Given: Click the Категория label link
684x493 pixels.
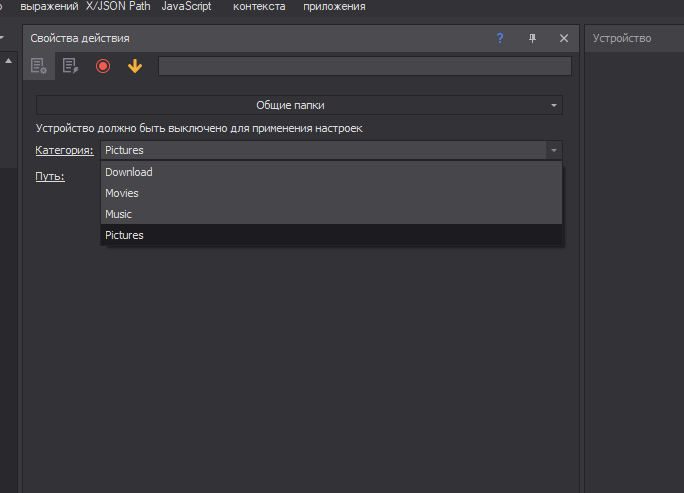Looking at the screenshot, I should point(65,150).
